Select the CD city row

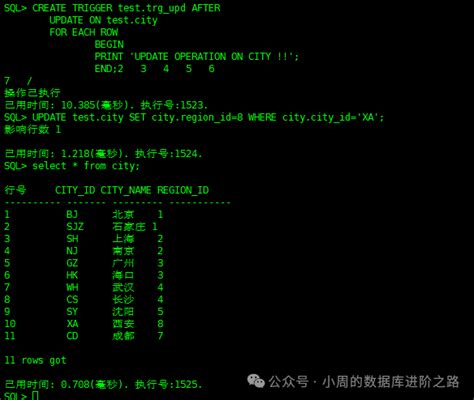83,336
